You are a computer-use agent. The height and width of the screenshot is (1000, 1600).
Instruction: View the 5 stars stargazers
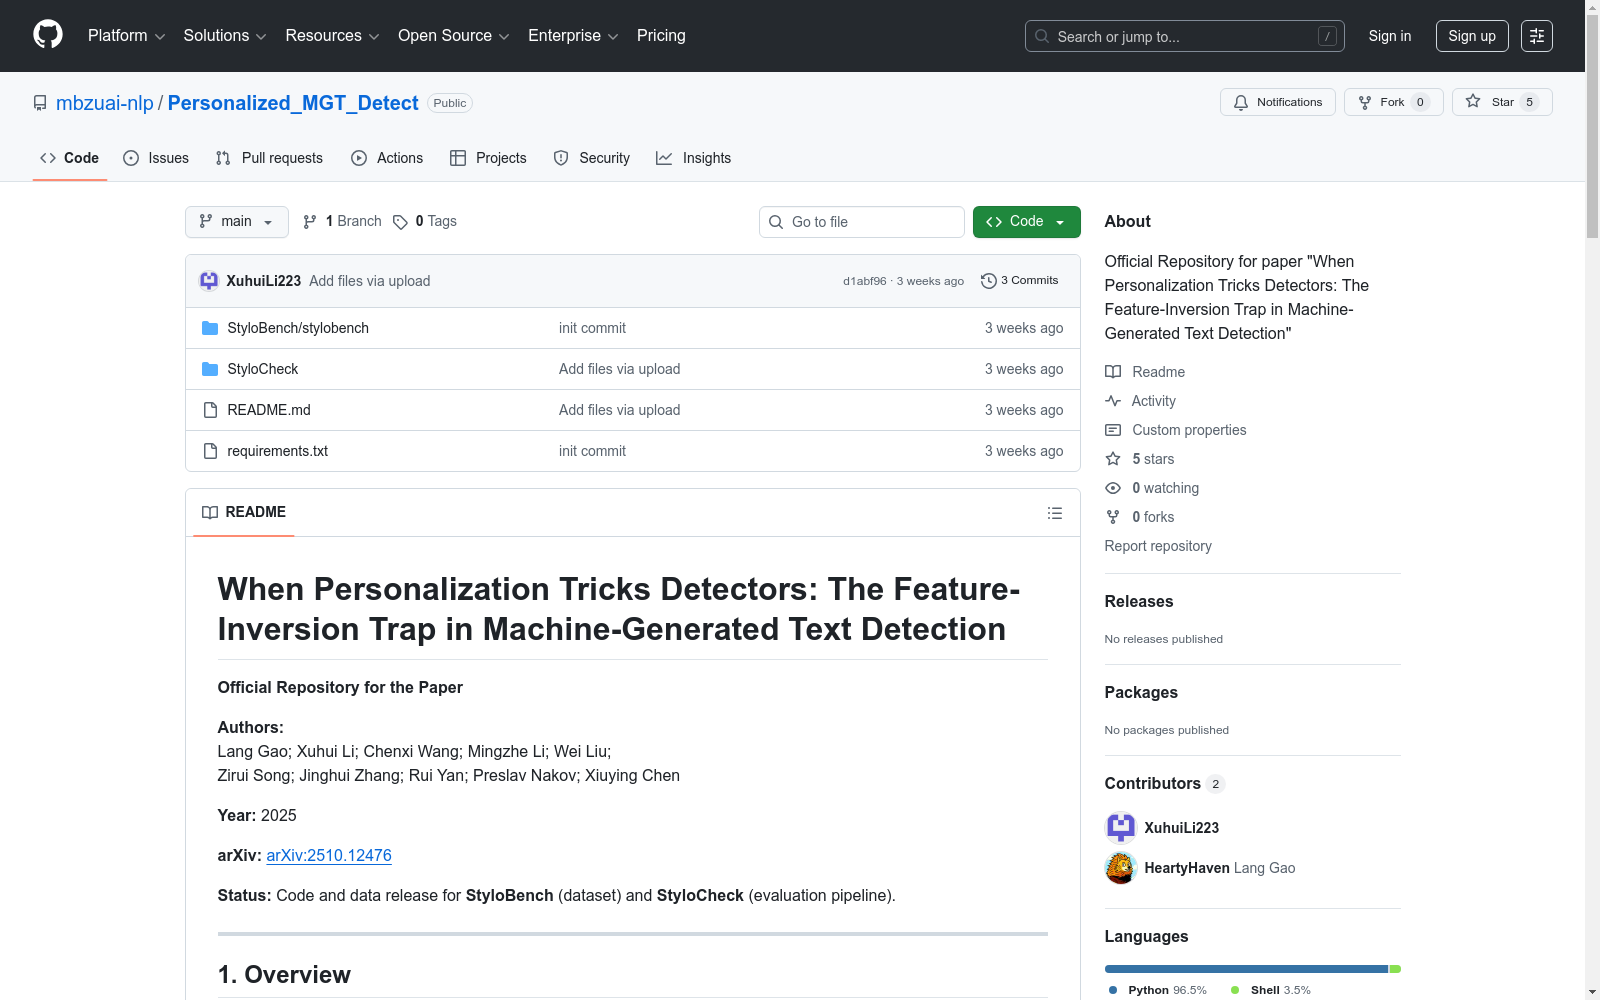point(1140,459)
